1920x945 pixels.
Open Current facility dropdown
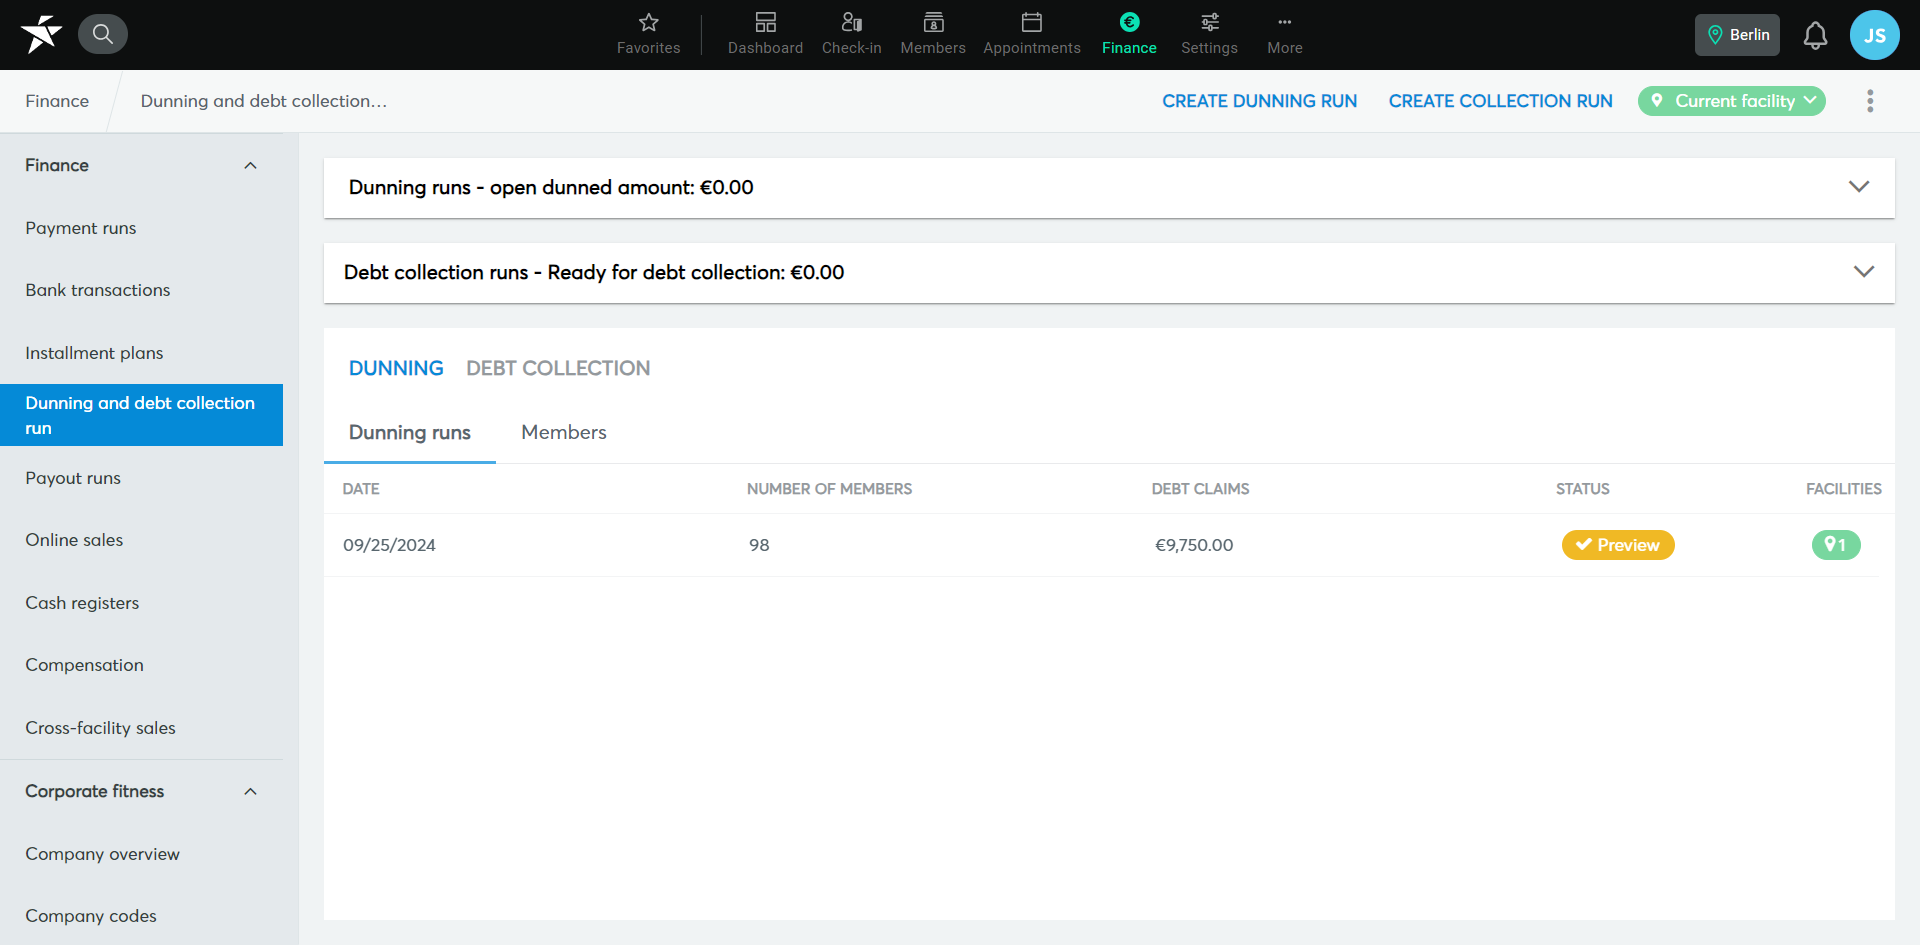click(x=1731, y=101)
